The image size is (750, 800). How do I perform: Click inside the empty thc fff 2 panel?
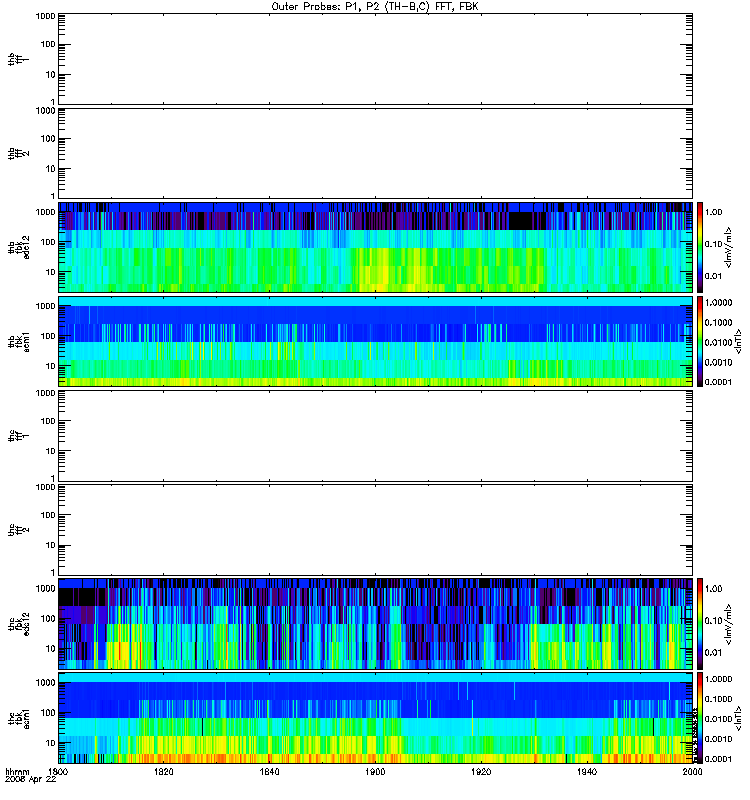coord(375,530)
